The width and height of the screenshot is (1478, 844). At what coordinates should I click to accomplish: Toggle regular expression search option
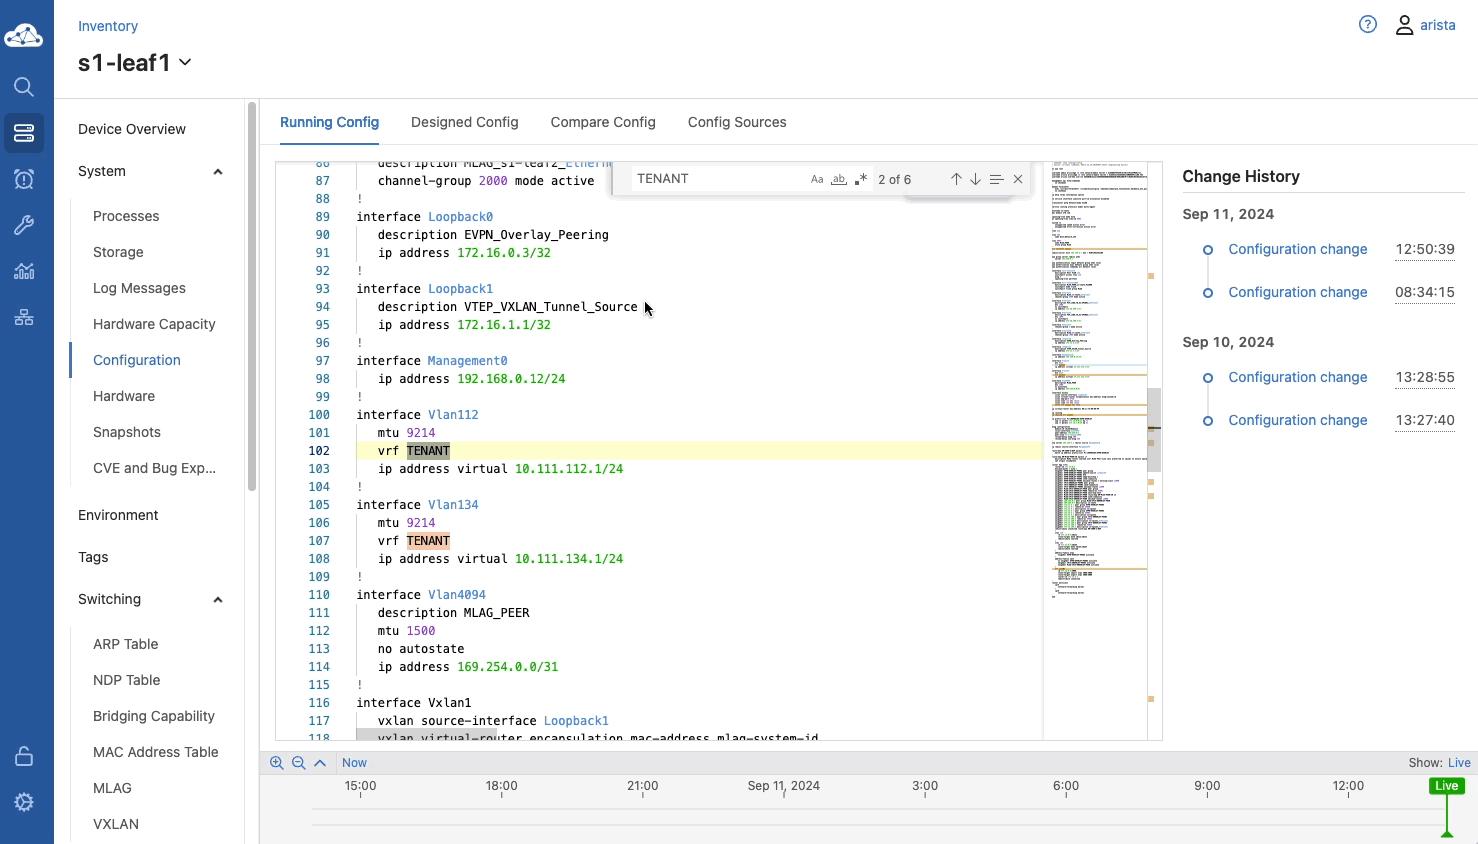pos(861,179)
